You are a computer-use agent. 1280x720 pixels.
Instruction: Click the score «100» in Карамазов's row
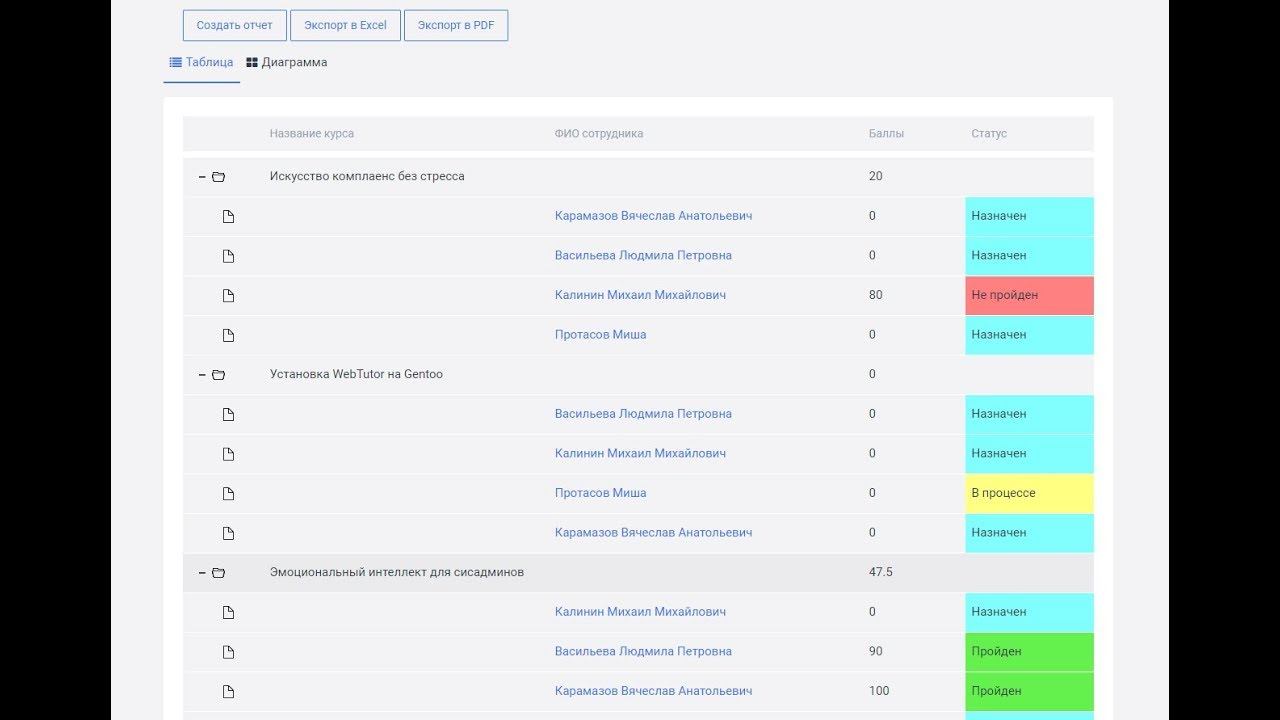coord(879,691)
